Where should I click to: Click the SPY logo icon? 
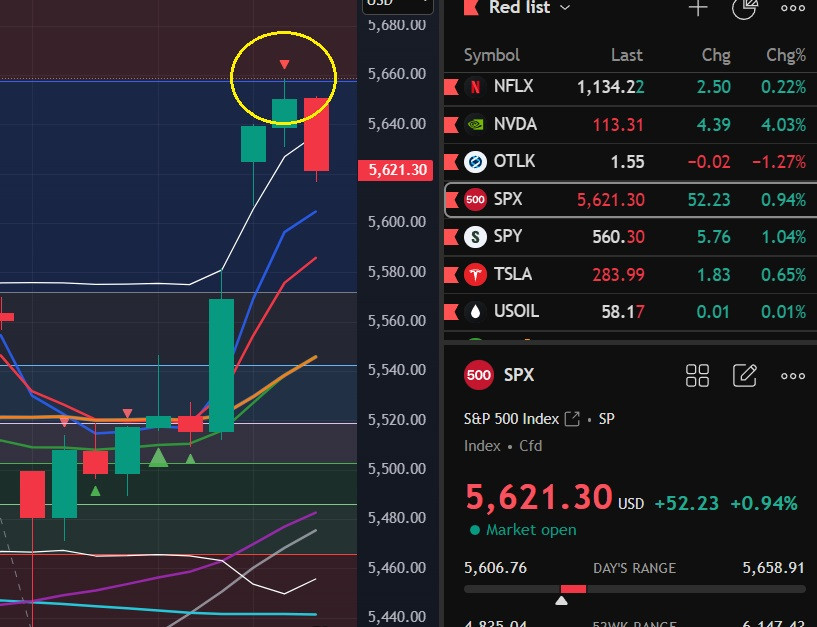[x=475, y=237]
